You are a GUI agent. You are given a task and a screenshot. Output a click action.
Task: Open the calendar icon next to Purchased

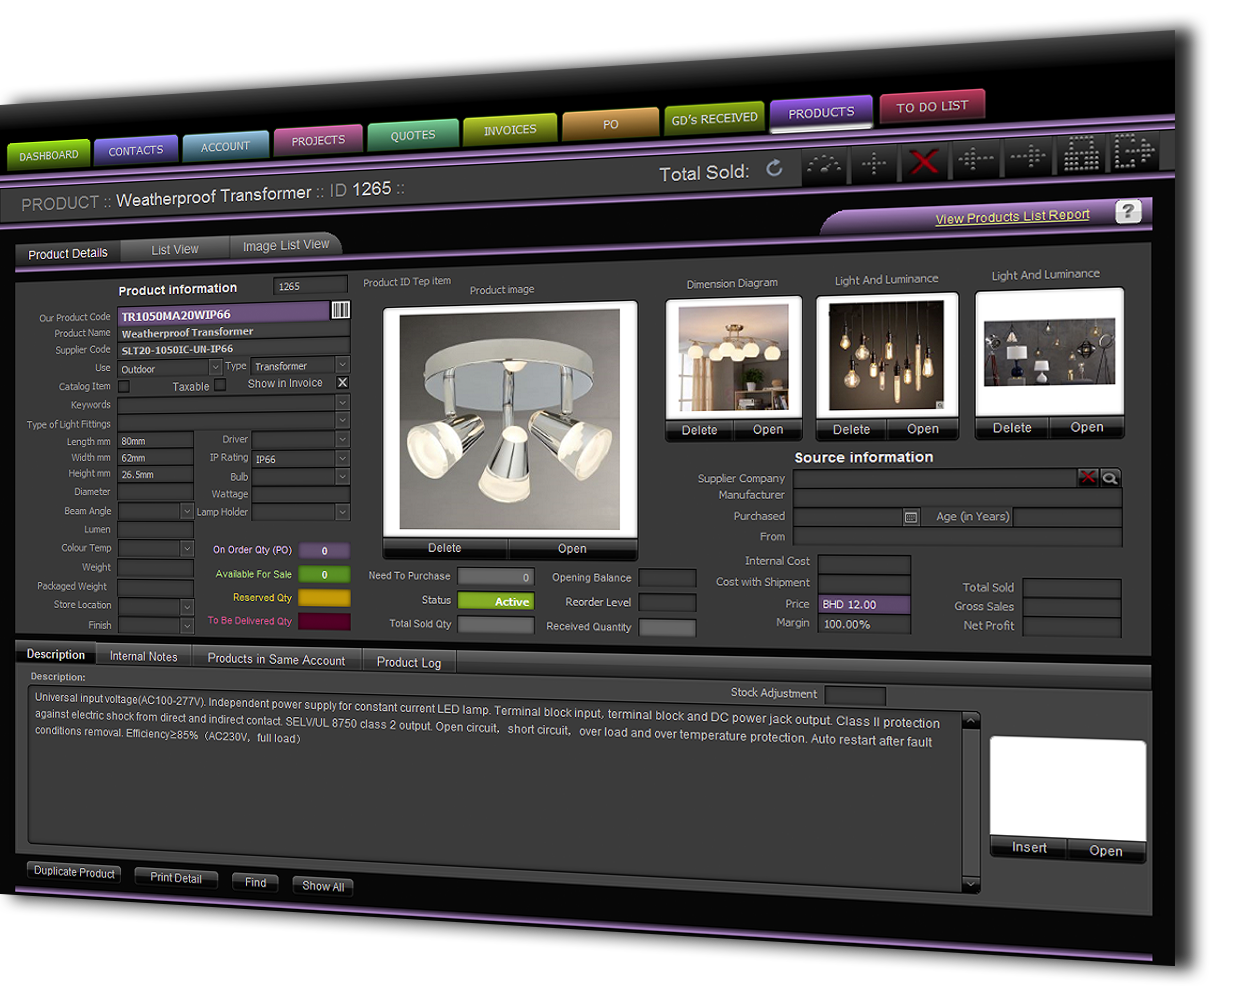point(910,517)
